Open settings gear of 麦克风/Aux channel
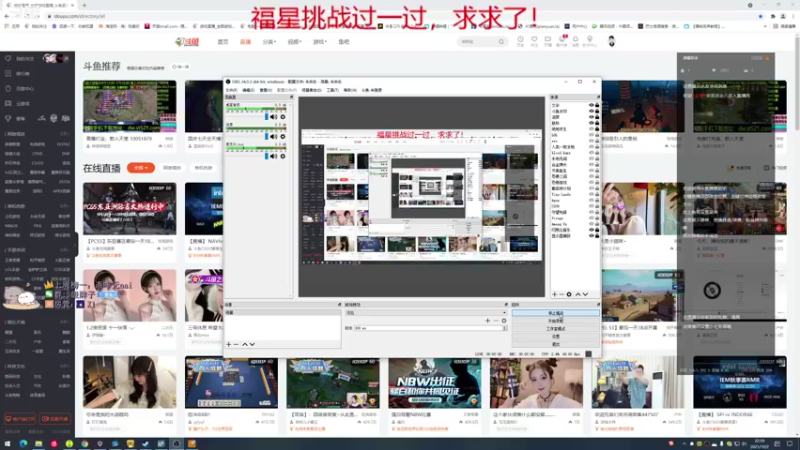Screen dimensions: 800x450 (x=283, y=156)
